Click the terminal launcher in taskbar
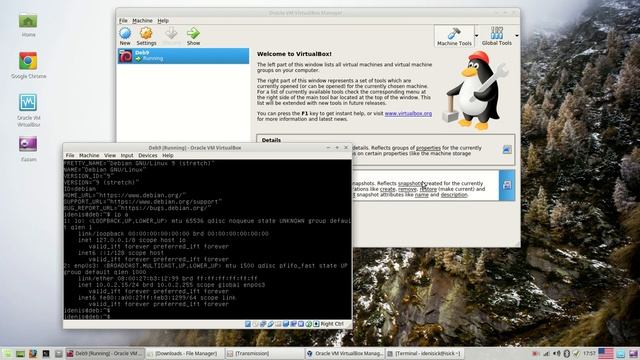The height and width of the screenshot is (360, 640). coord(46,353)
